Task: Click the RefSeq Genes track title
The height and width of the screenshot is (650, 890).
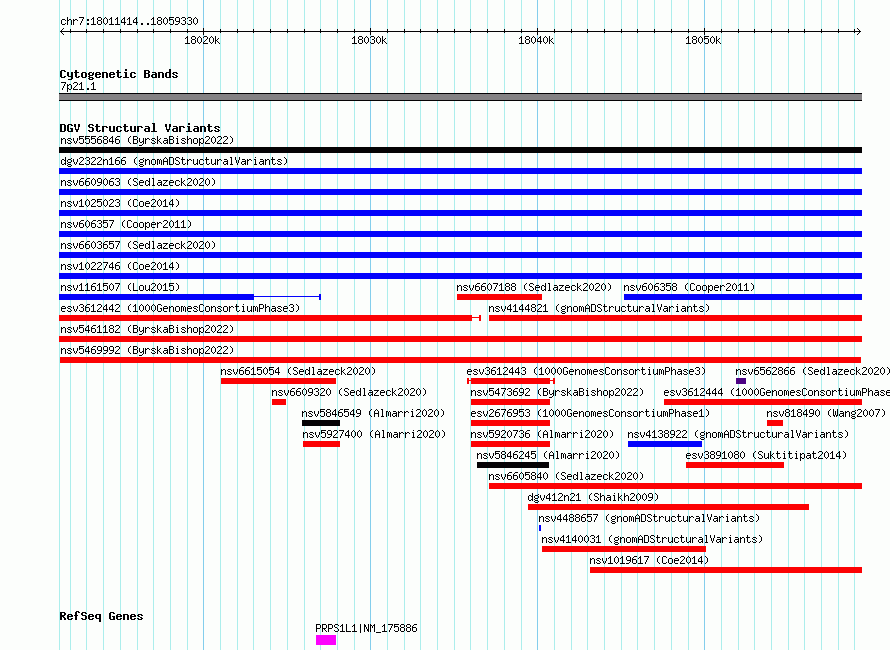Action: point(101,616)
